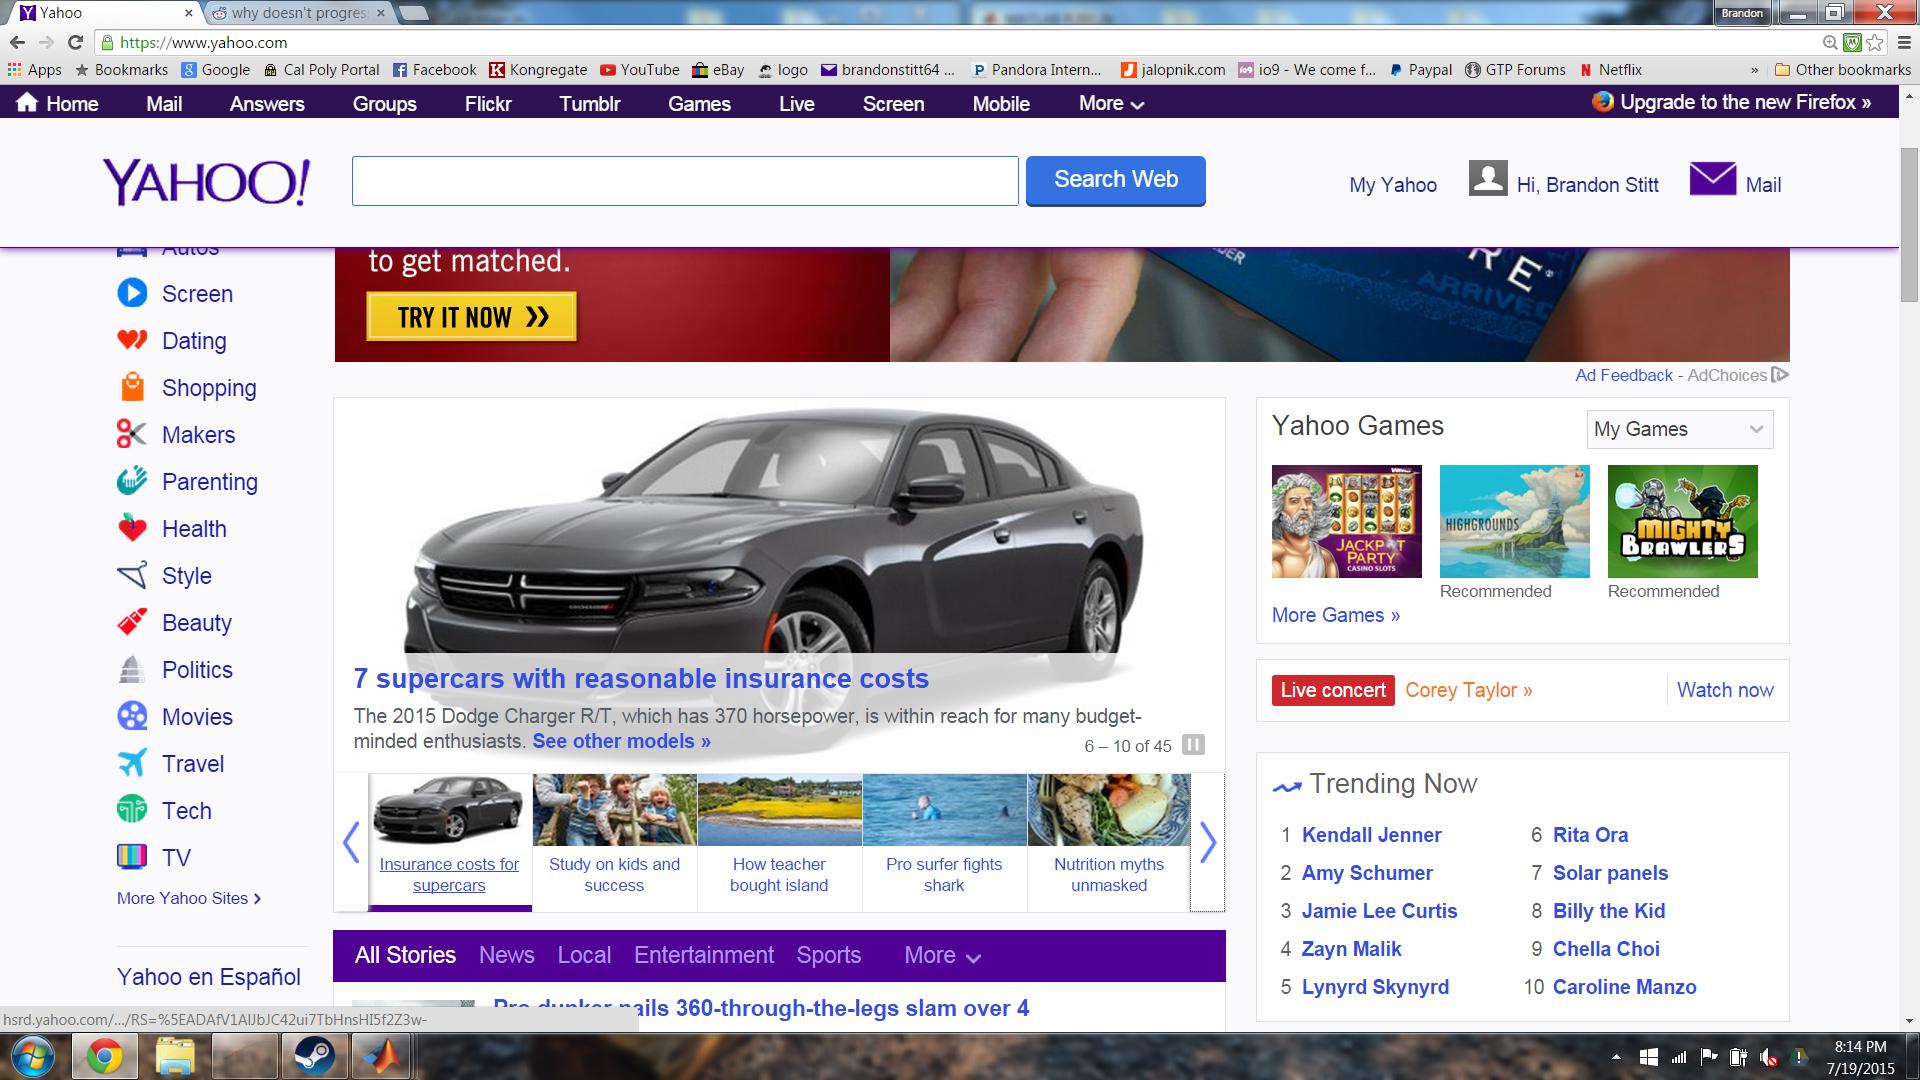Click the Home house icon in navbar

tap(28, 102)
